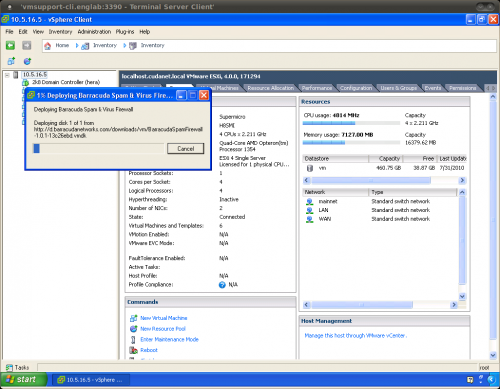
Task: Open the Help menu
Action: (x=145, y=32)
